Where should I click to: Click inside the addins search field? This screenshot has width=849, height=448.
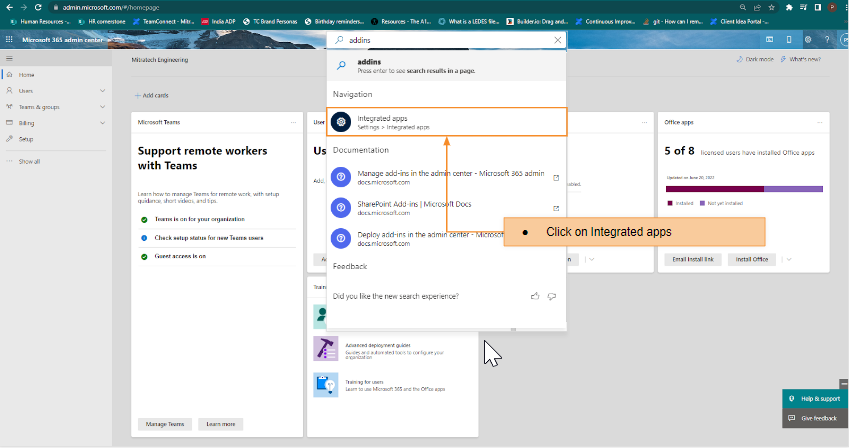[x=449, y=40]
